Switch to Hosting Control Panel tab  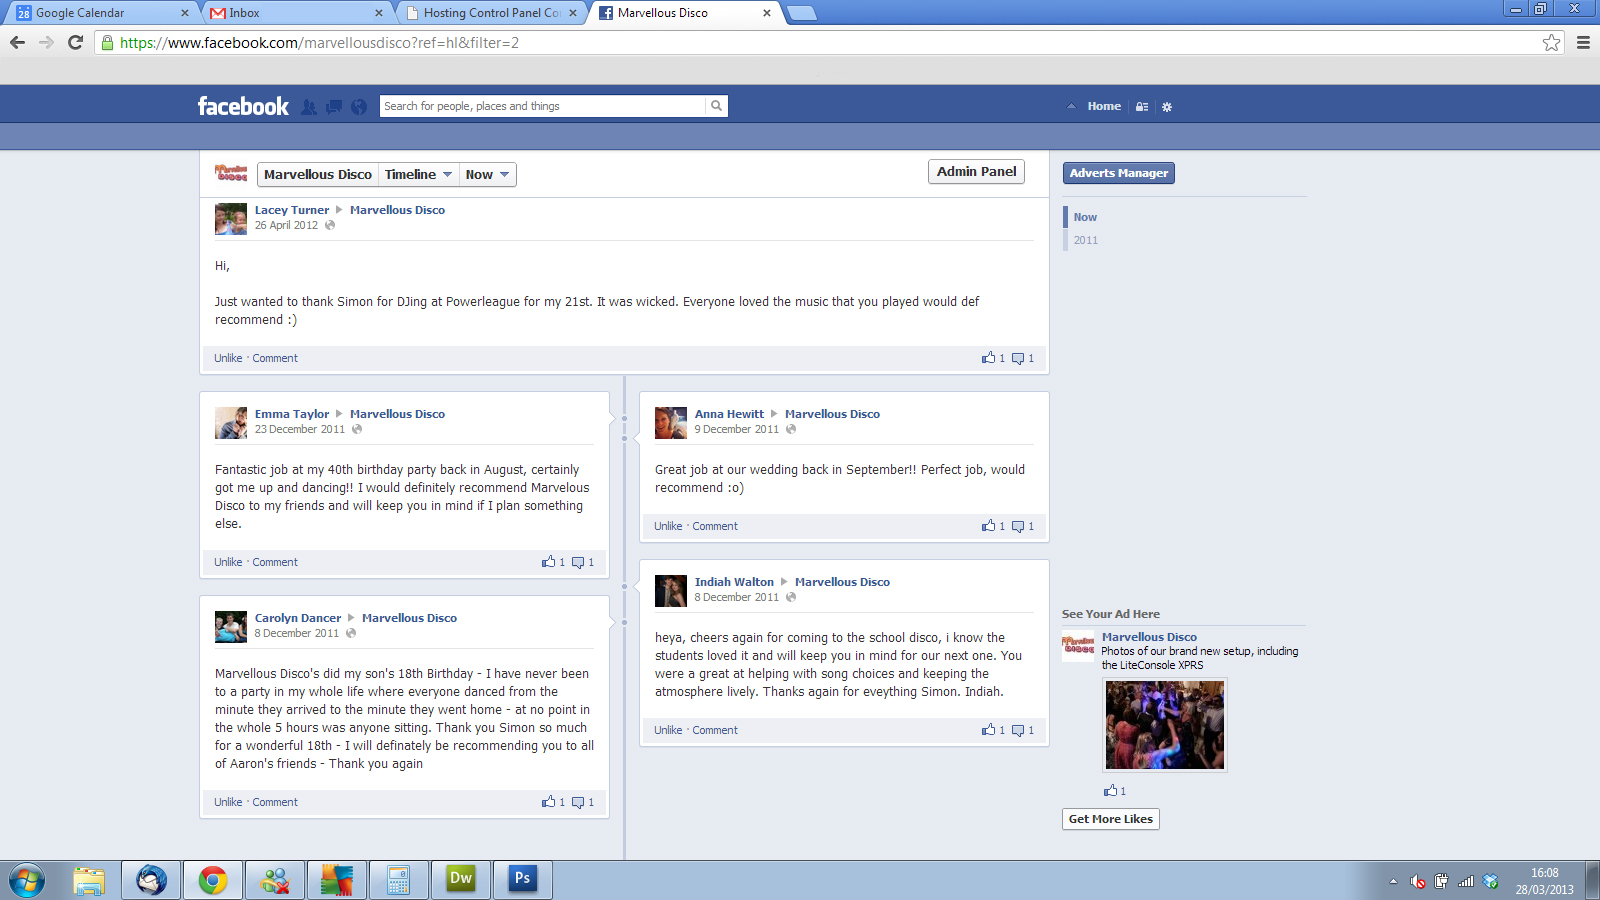[492, 13]
